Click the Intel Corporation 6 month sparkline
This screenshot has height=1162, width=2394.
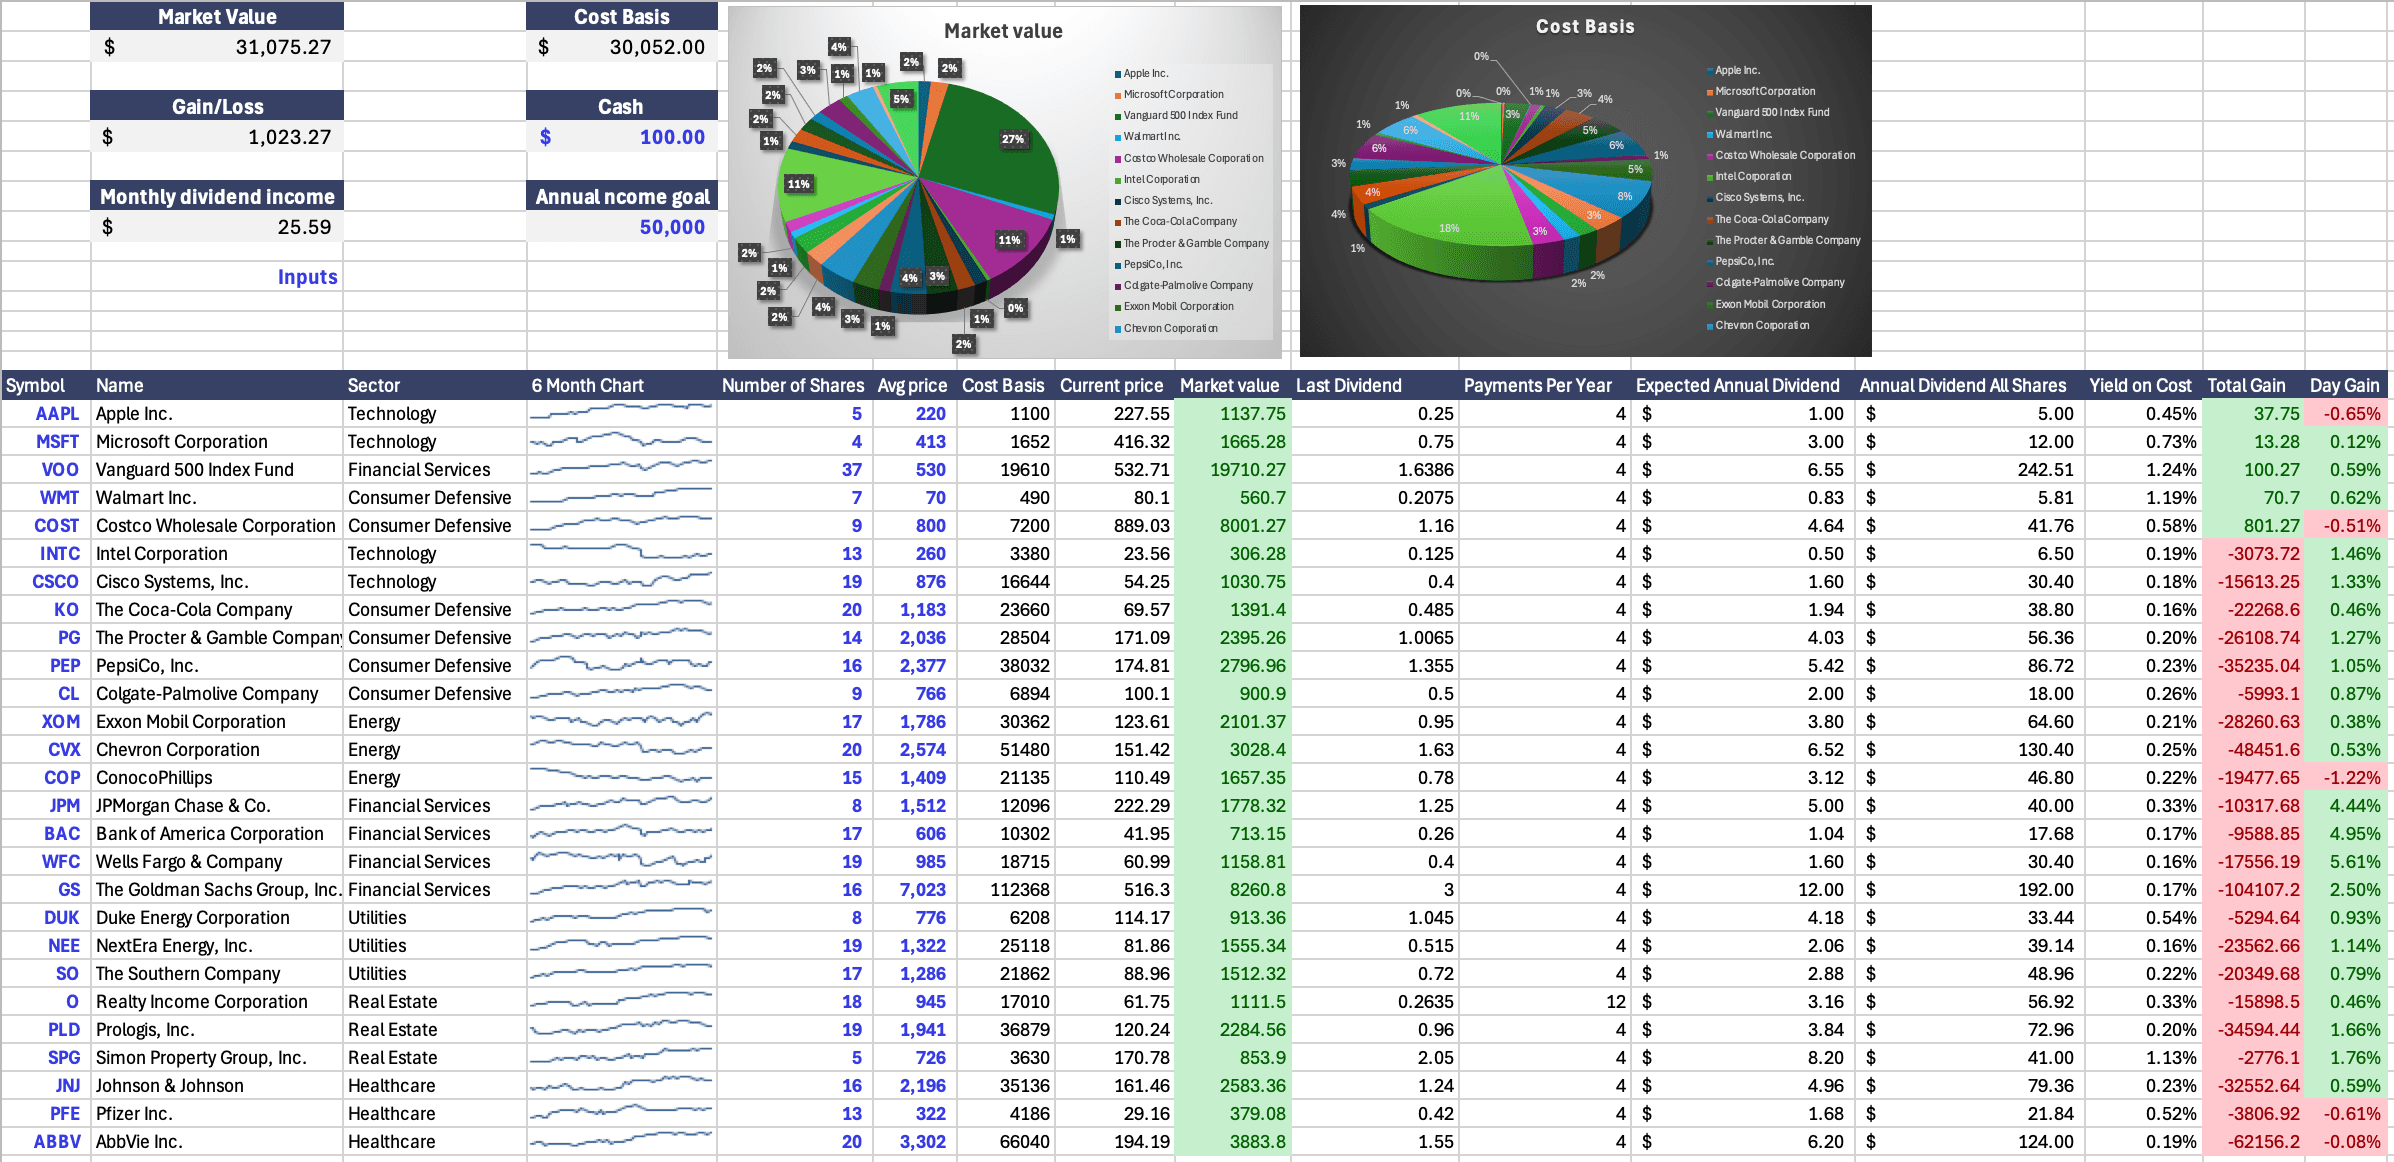[x=621, y=553]
